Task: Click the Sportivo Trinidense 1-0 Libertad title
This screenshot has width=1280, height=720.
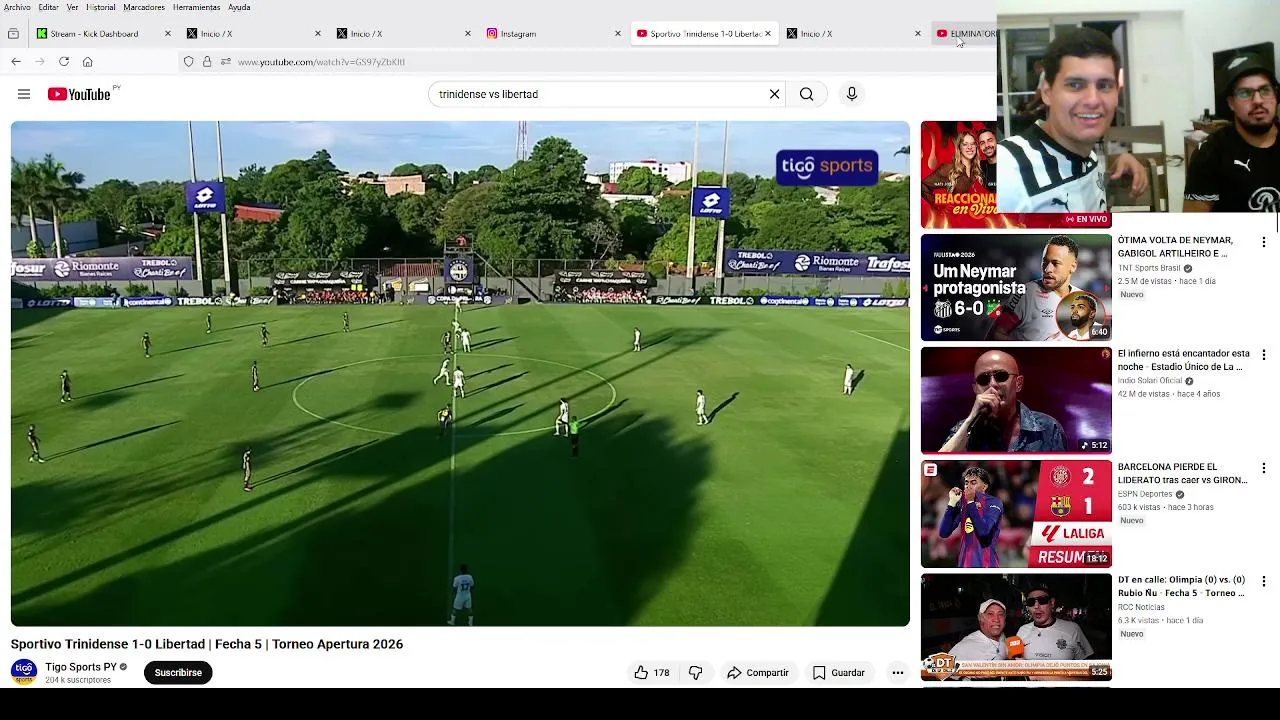Action: pyautogui.click(x=207, y=644)
